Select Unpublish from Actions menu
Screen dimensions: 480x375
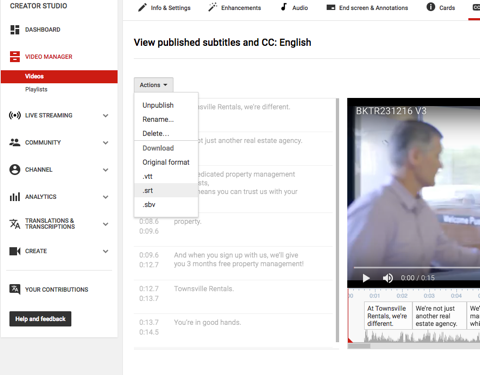(x=166, y=105)
